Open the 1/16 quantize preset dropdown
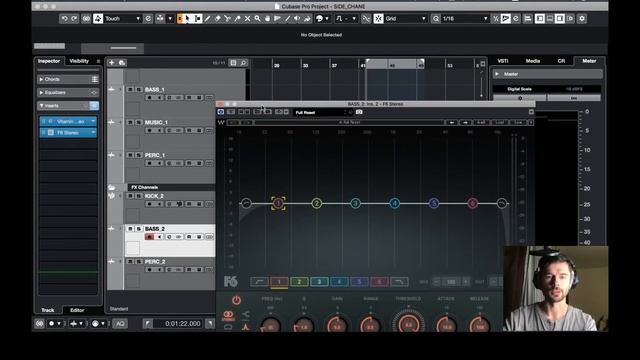640x360 pixels. [x=465, y=19]
